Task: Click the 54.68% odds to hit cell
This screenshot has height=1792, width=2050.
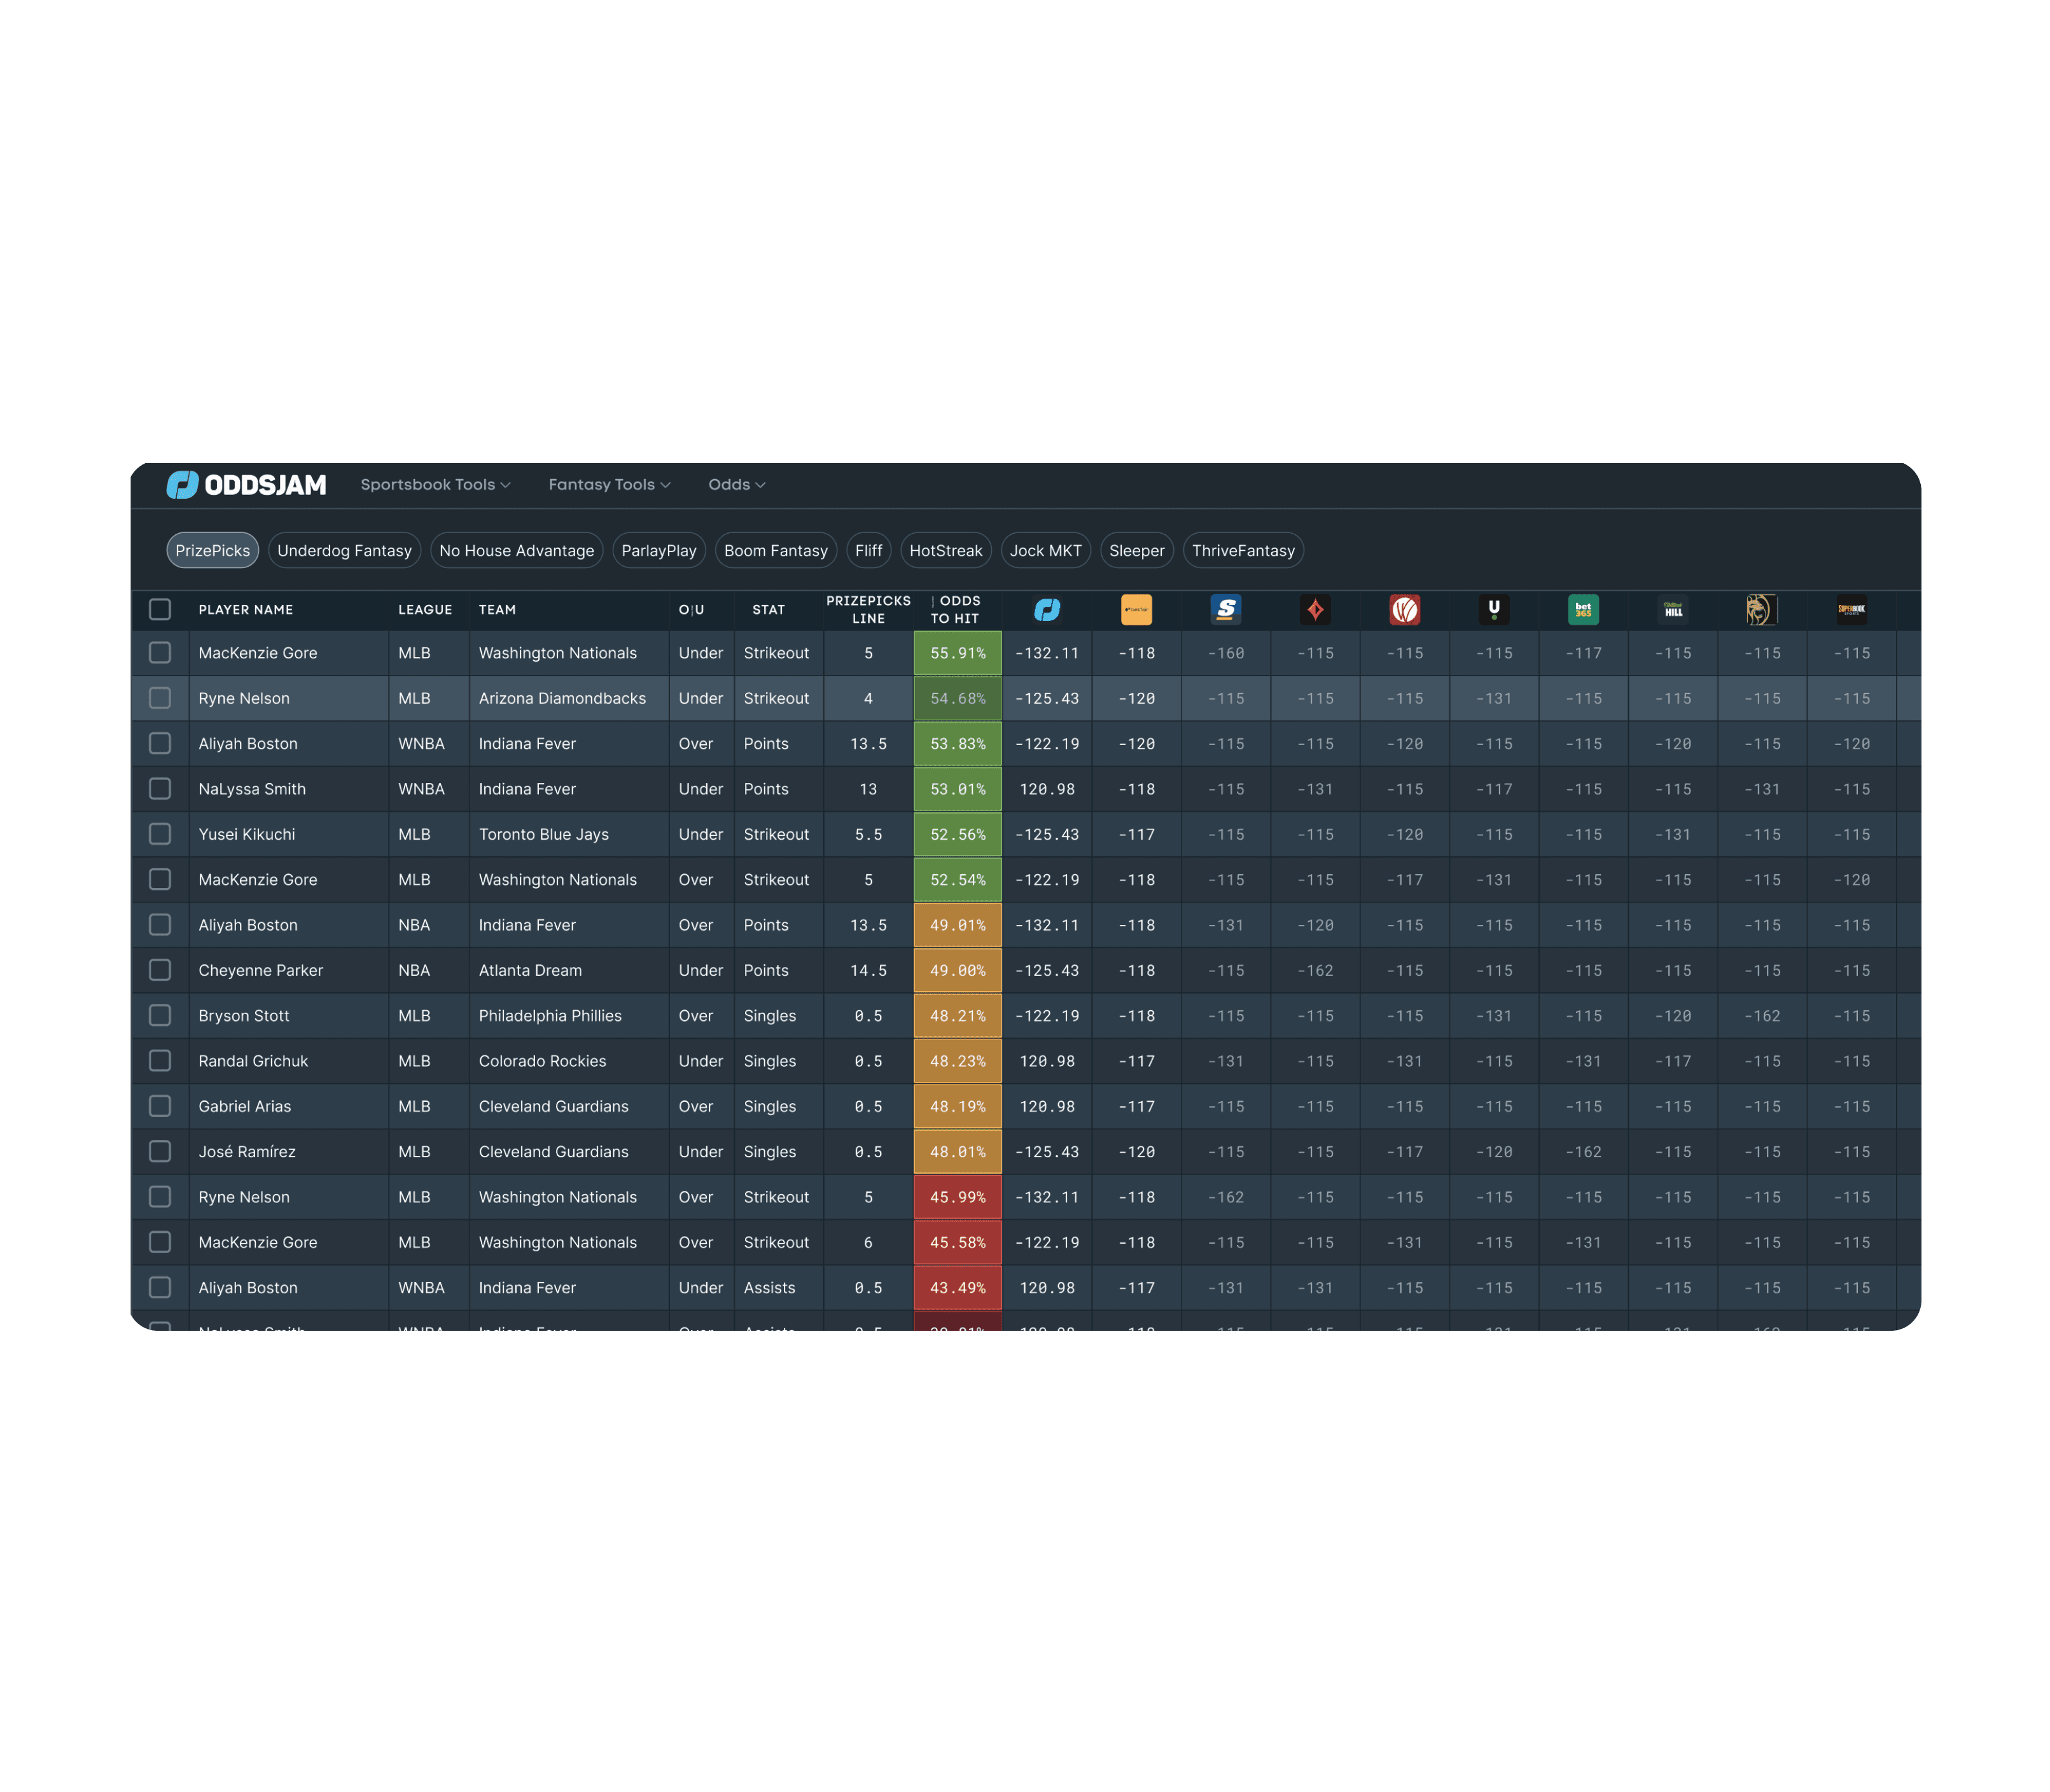Action: tap(958, 698)
